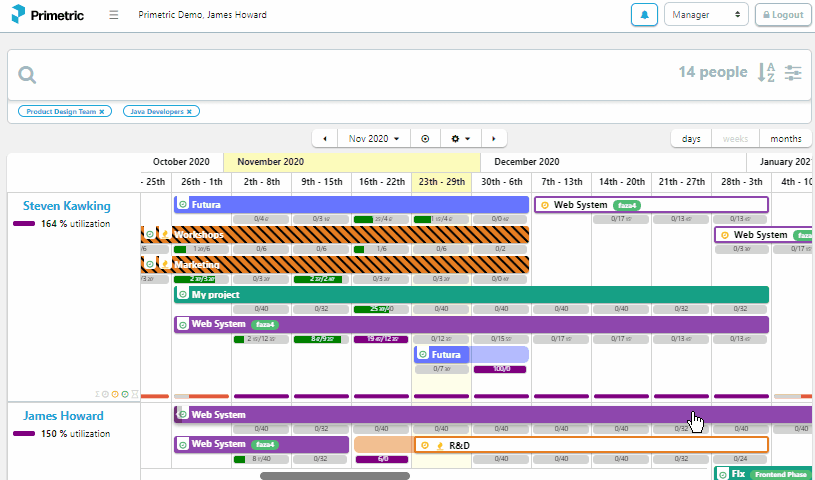
Task: Sort people alphabetically A-Z
Action: (766, 72)
